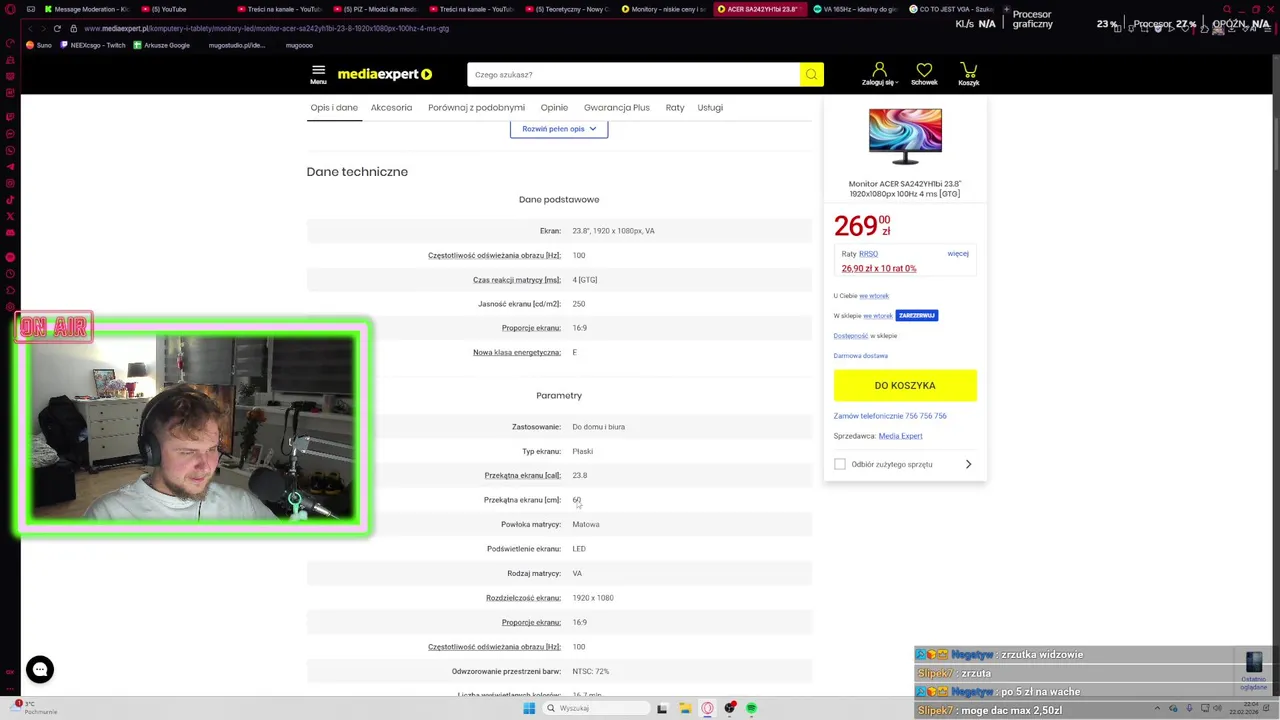
Task: Open the więcej installments link
Action: [958, 253]
